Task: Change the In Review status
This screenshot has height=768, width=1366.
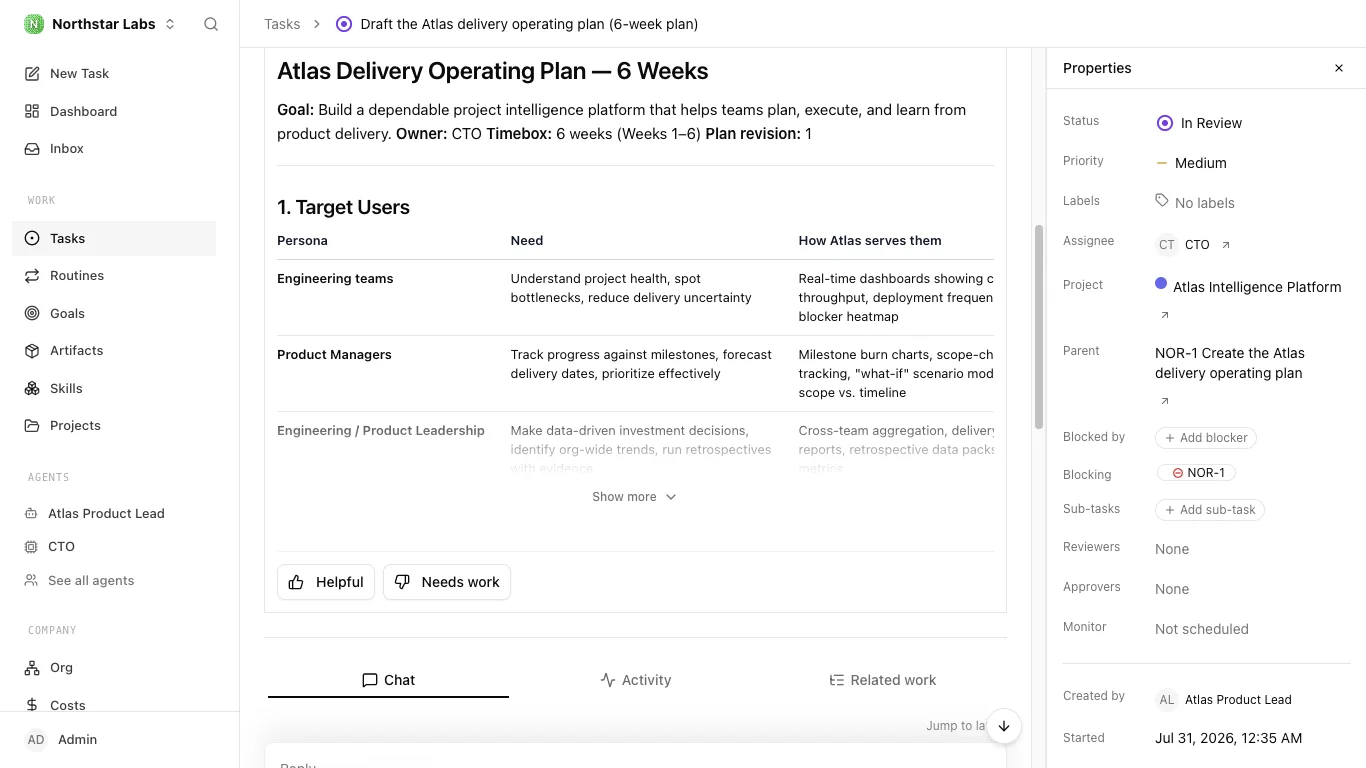Action: coord(1199,123)
